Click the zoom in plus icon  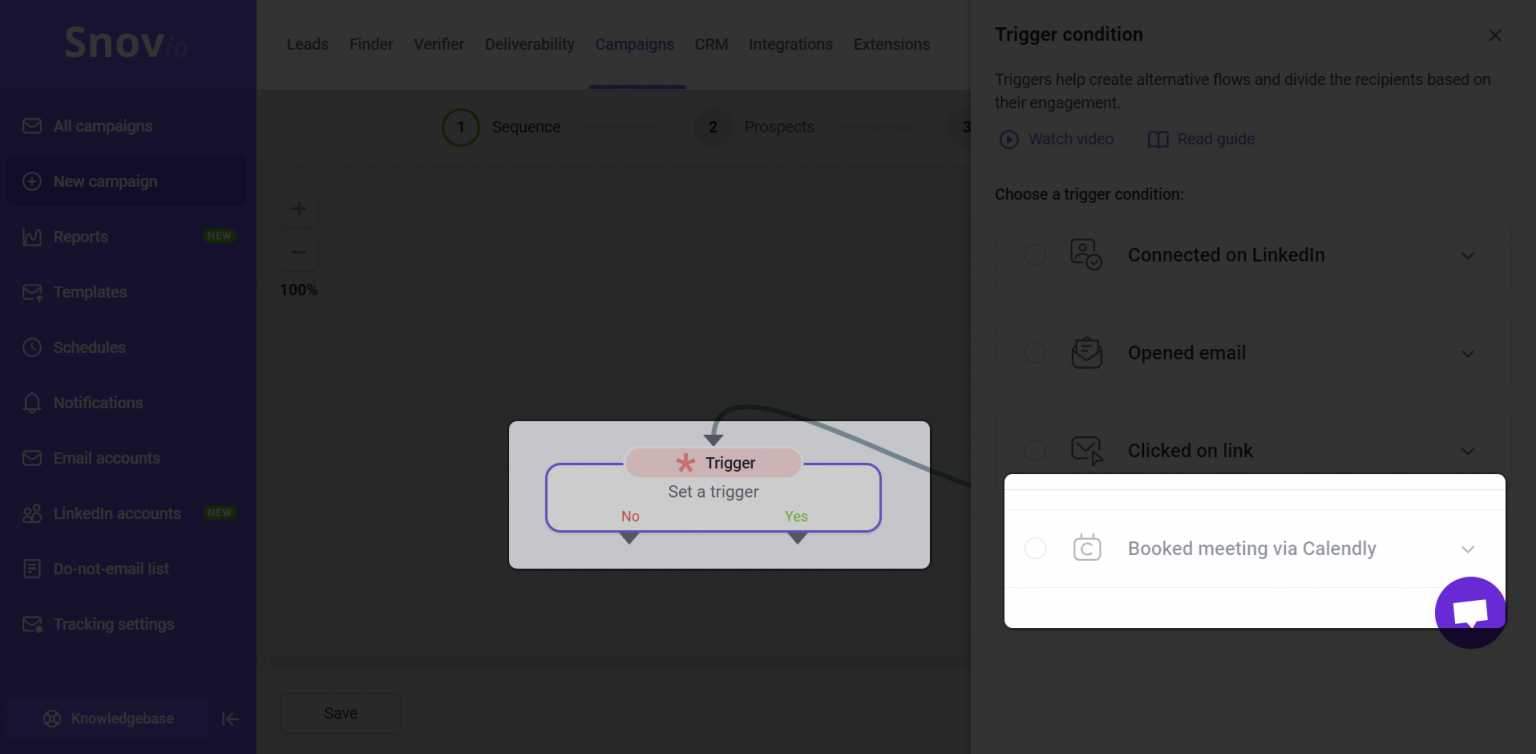point(298,209)
